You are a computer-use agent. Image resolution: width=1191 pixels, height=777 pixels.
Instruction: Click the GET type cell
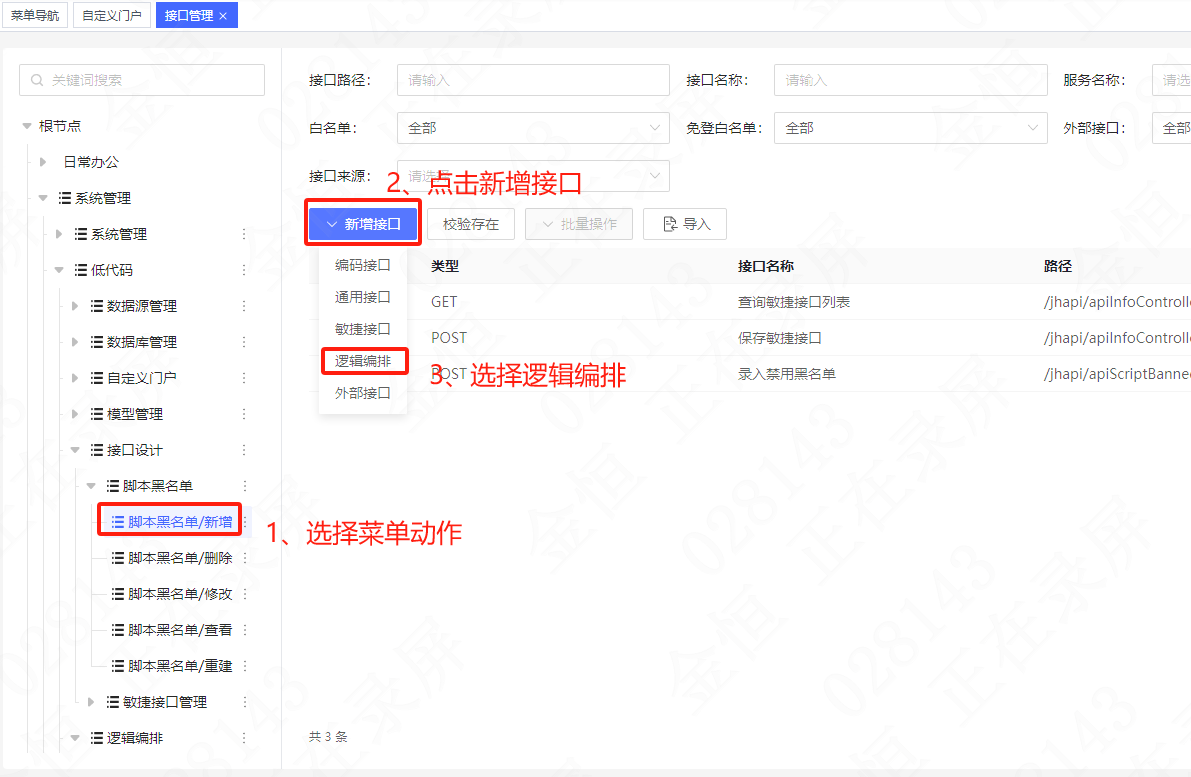tap(444, 302)
